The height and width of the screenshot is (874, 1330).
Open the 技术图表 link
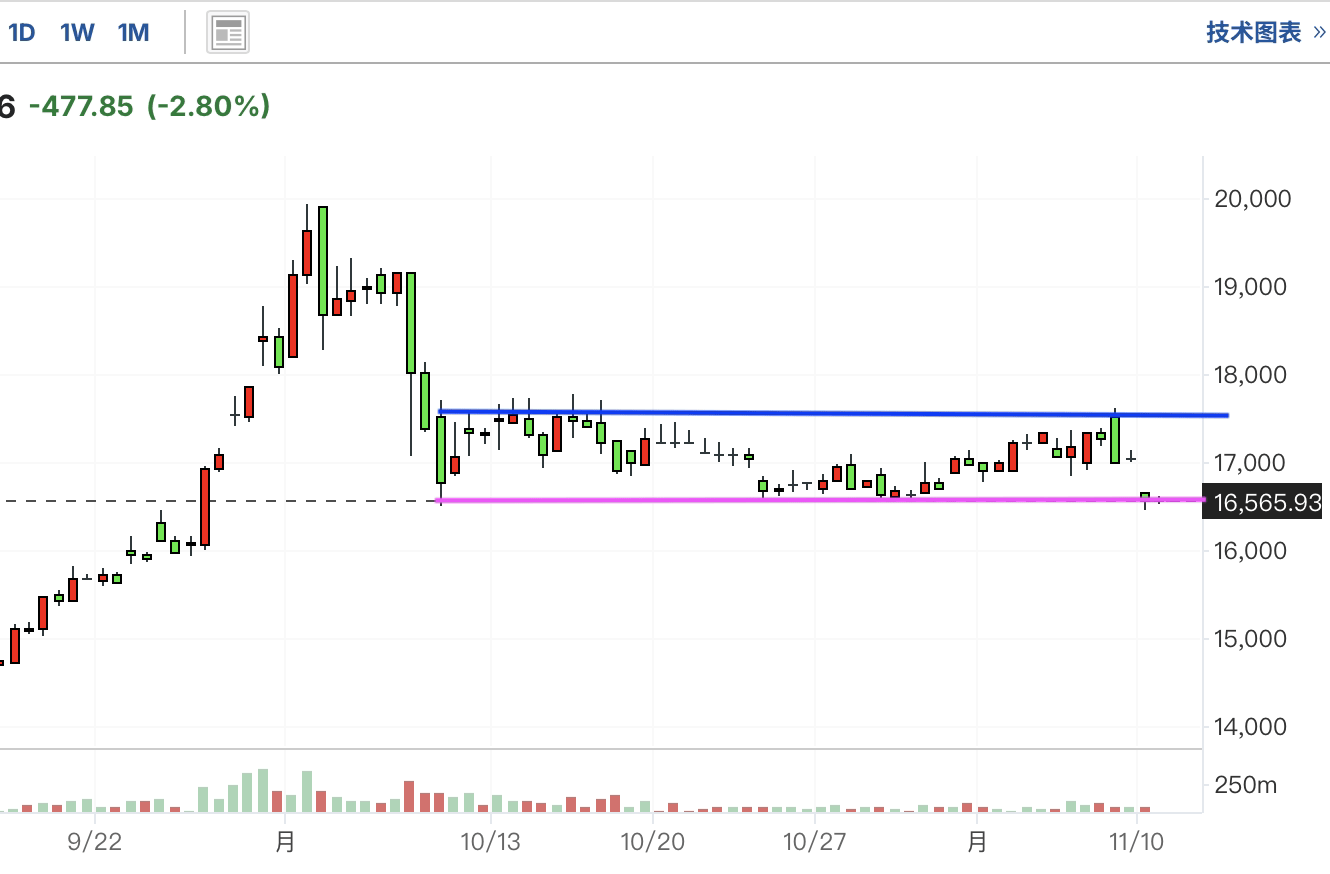point(1265,33)
